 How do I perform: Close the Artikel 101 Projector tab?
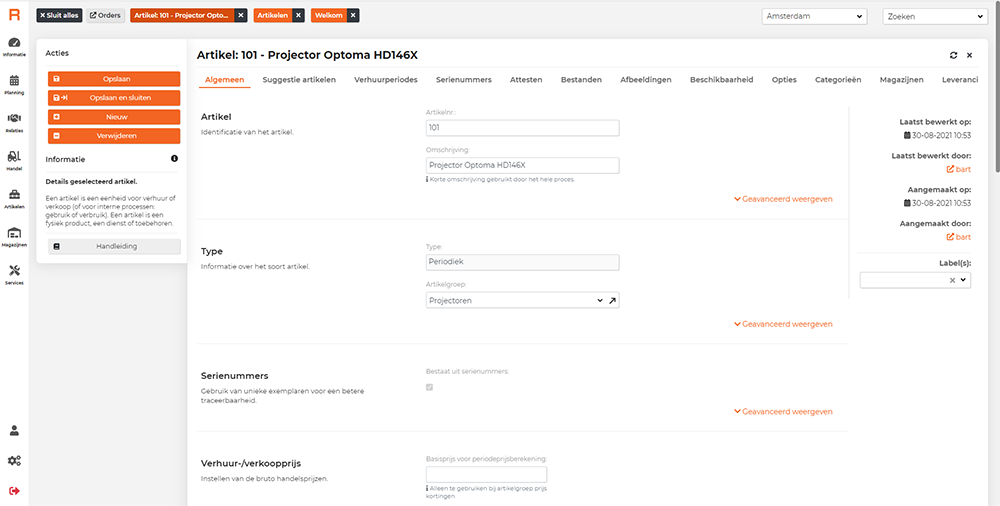click(x=240, y=15)
